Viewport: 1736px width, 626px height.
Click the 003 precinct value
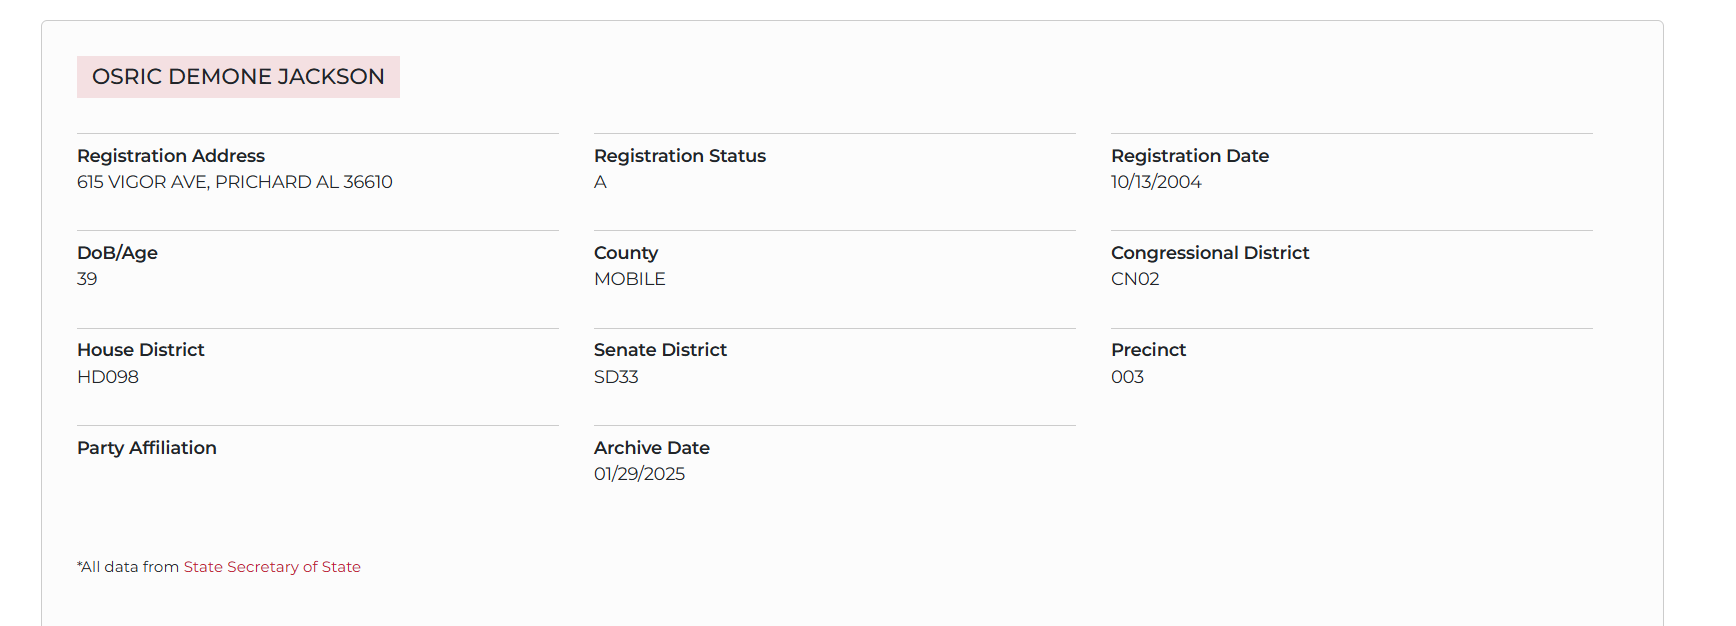(x=1127, y=377)
